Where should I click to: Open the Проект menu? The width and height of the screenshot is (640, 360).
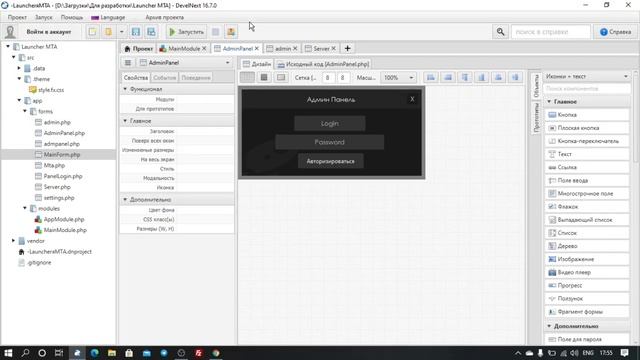click(x=17, y=18)
